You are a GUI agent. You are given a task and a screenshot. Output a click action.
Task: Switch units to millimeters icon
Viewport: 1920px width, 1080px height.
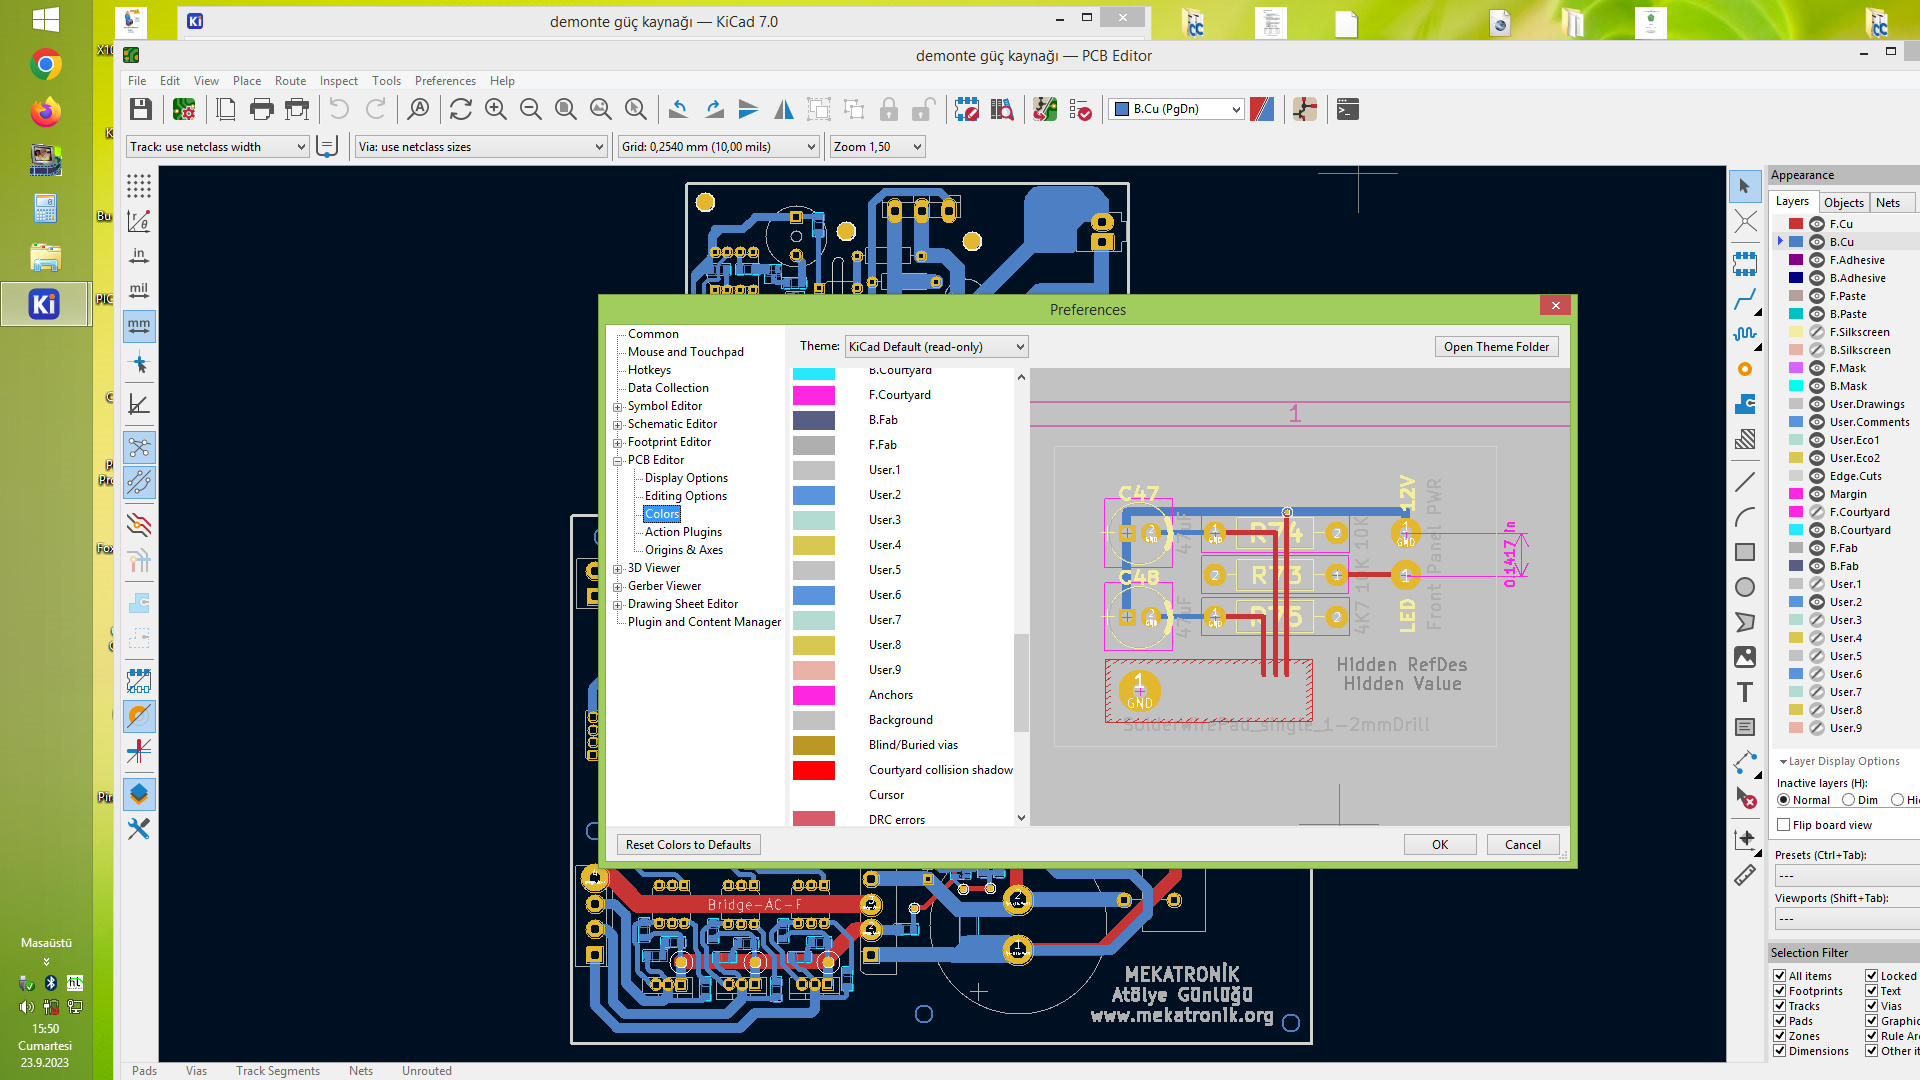(139, 325)
